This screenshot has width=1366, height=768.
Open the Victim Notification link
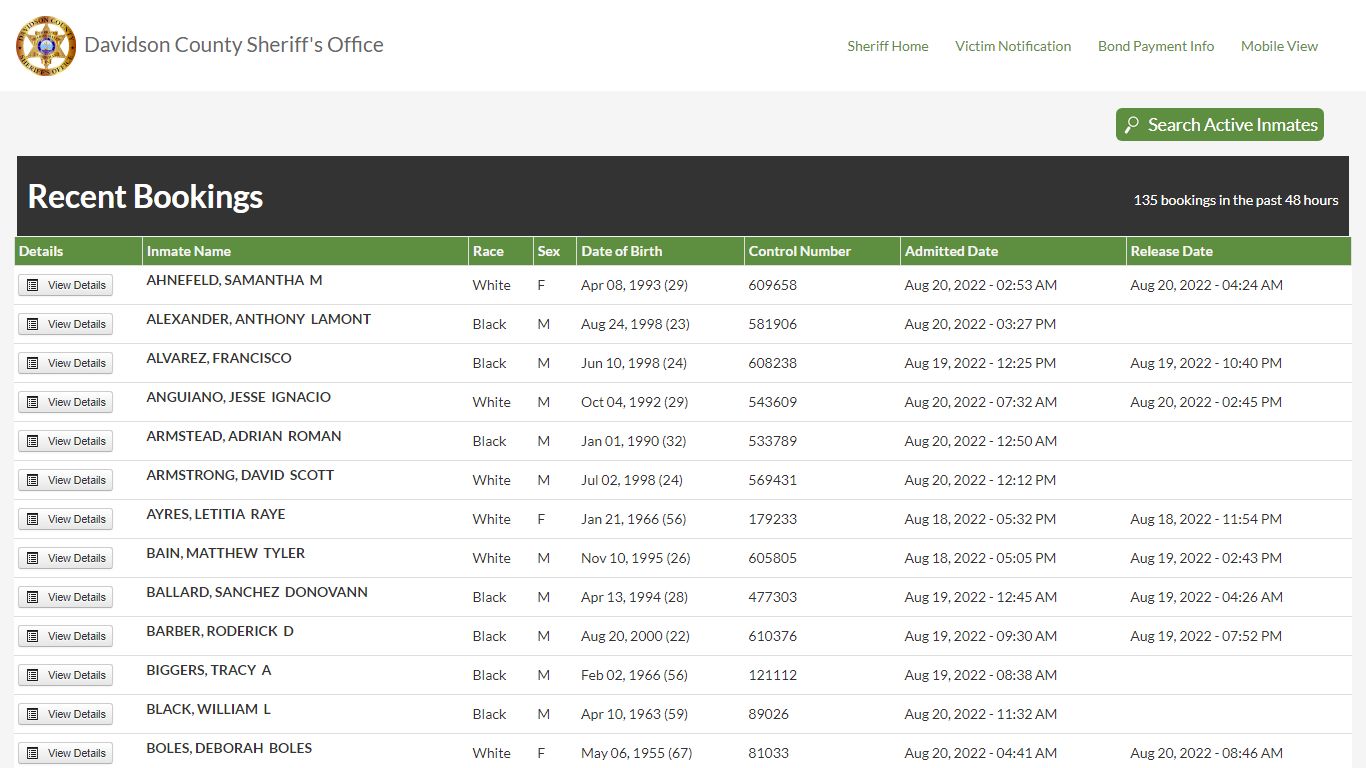point(1013,46)
